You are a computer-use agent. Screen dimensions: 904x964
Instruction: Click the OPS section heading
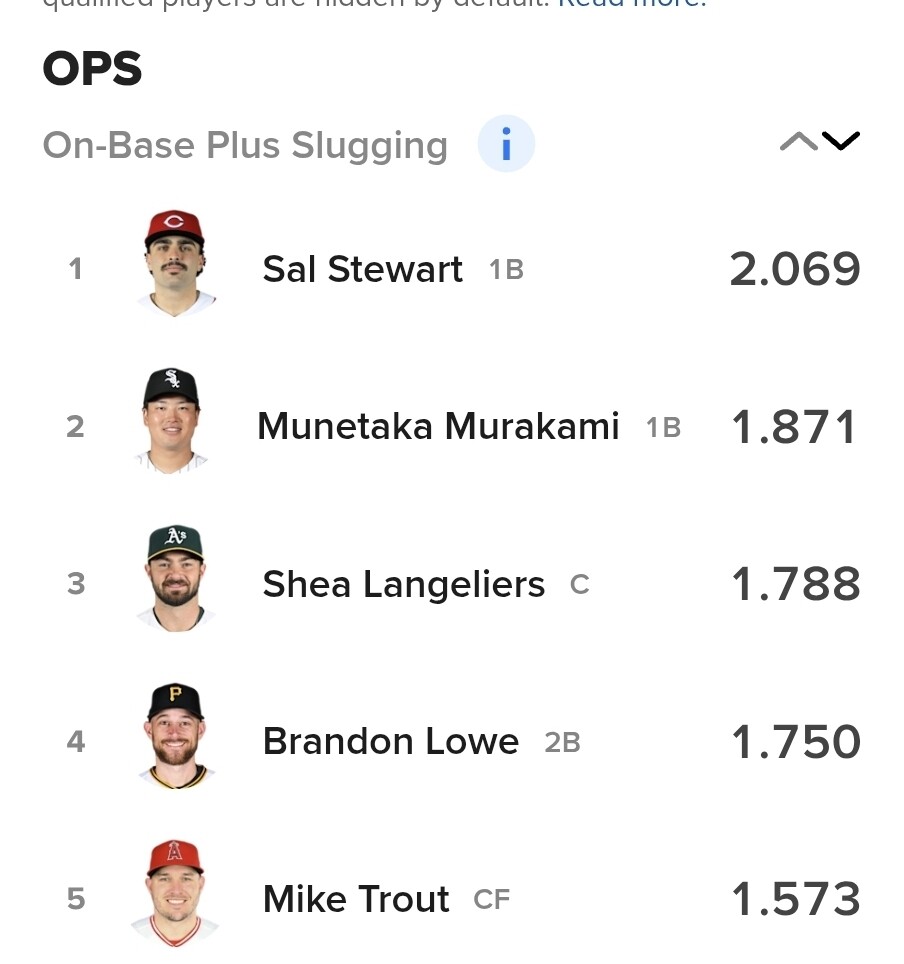tap(92, 68)
